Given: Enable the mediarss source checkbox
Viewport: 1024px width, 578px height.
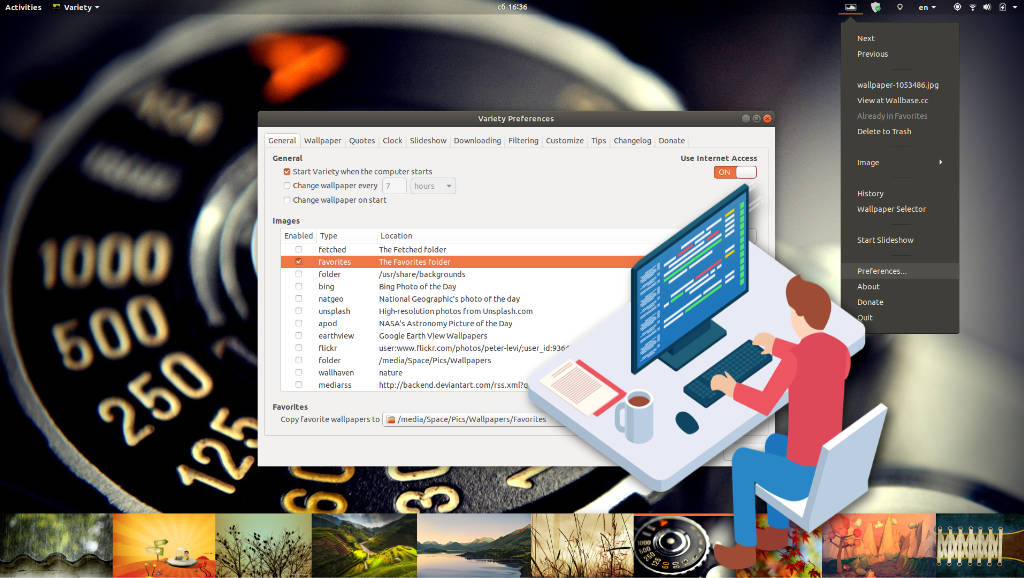Looking at the screenshot, I should 298,385.
